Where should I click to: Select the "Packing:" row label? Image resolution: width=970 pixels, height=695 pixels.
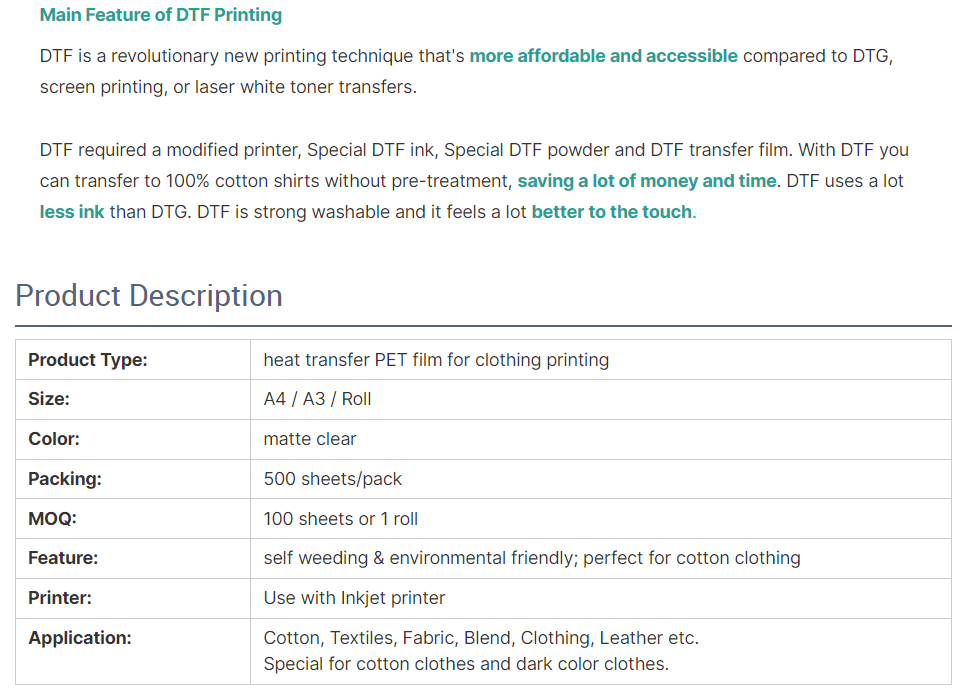(x=65, y=479)
